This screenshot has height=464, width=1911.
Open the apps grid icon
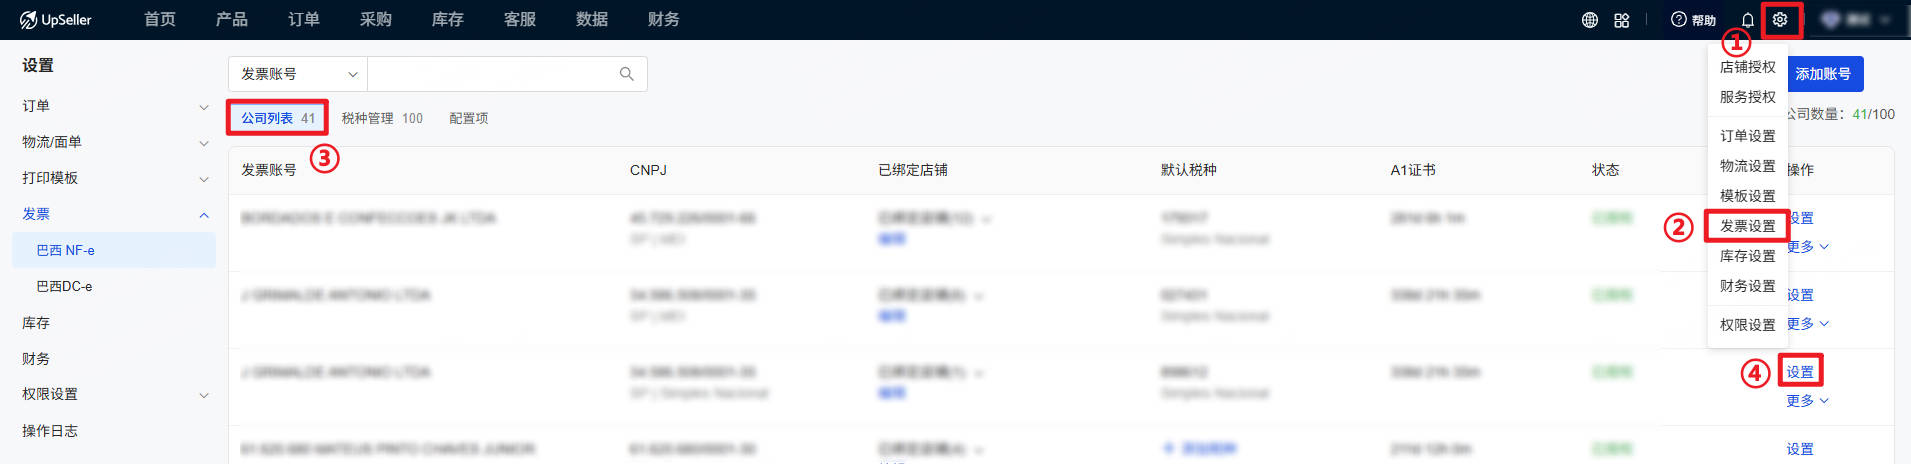coord(1622,20)
